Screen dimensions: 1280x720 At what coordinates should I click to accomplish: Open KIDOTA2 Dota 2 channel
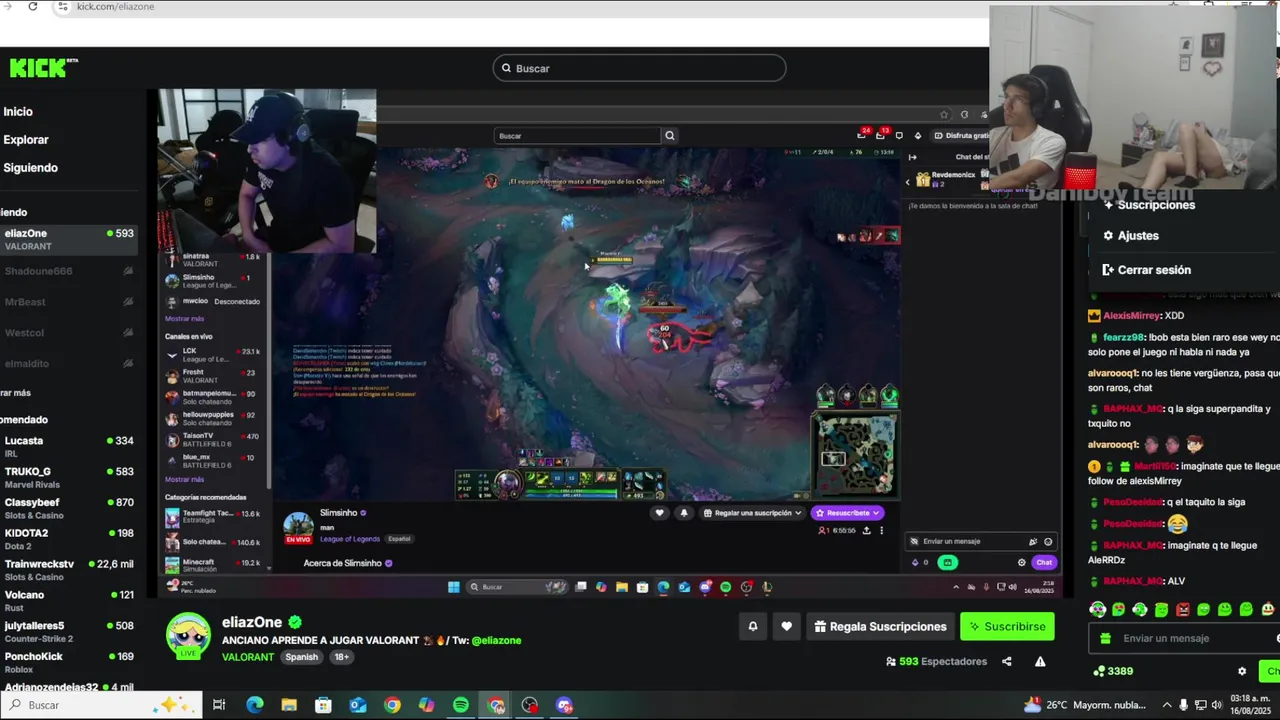tap(68, 539)
